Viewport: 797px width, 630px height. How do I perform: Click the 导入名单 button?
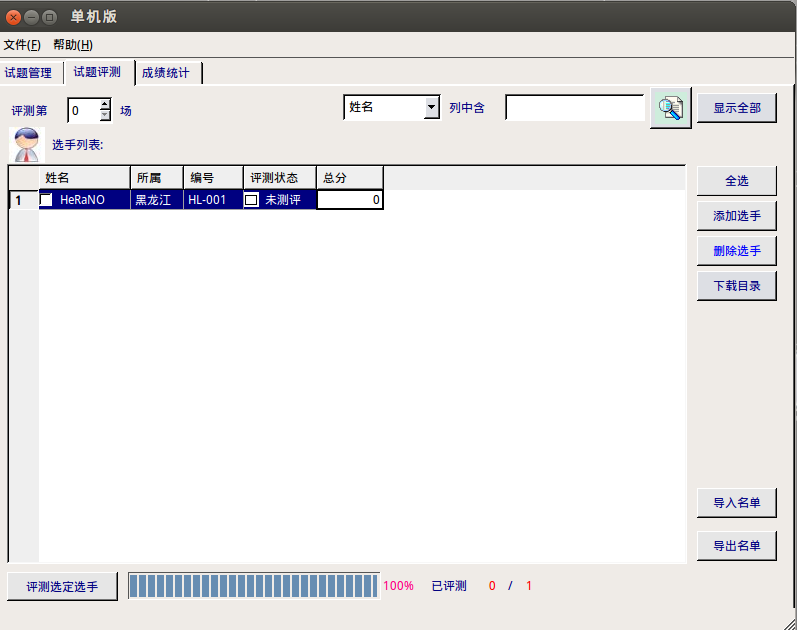736,503
